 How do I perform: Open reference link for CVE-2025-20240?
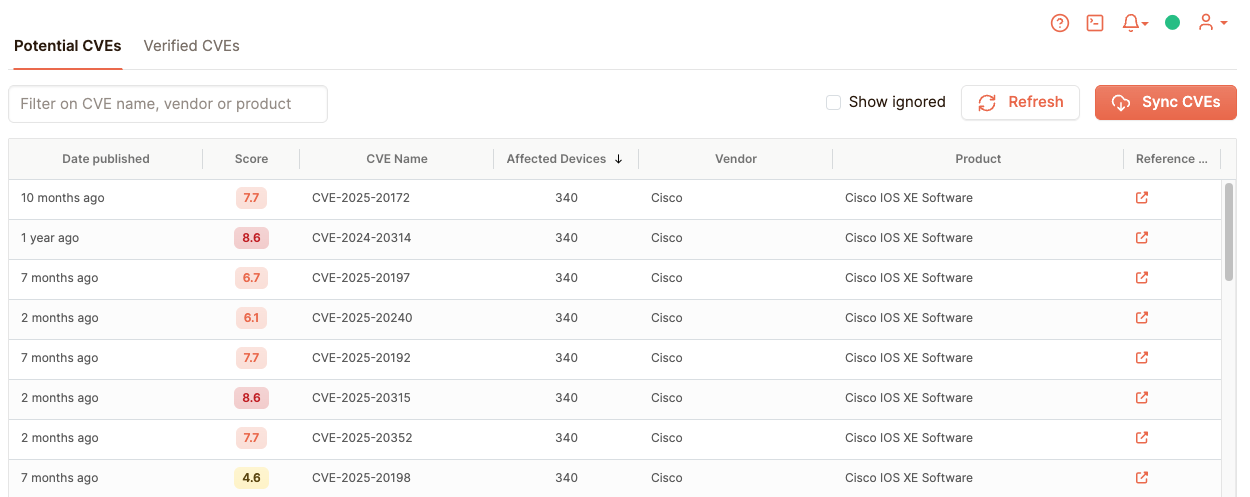1142,318
